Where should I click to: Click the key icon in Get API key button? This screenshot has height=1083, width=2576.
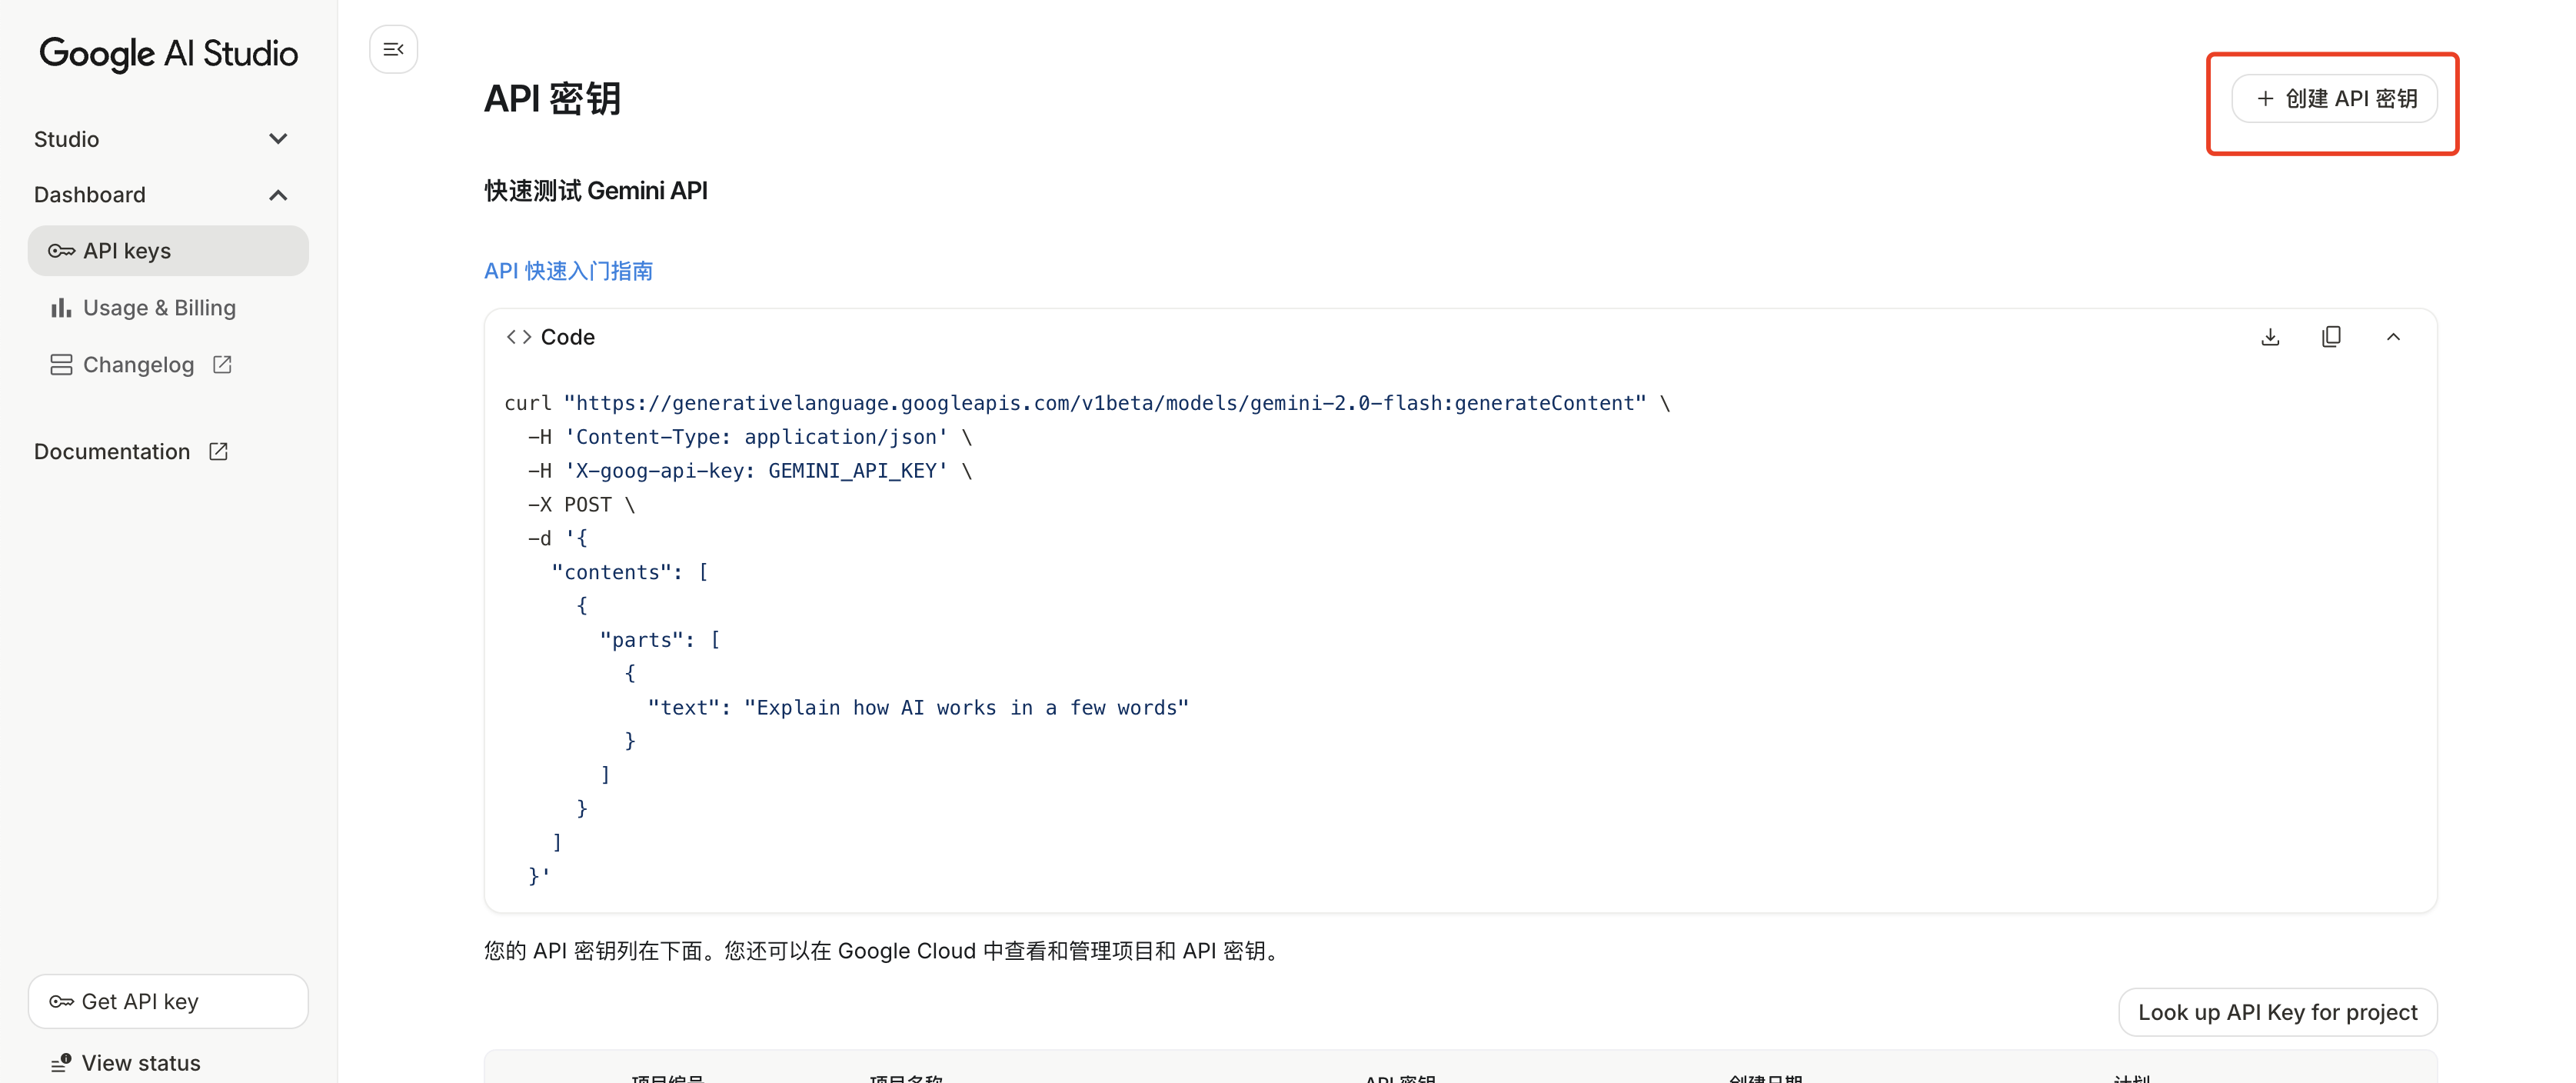(62, 1001)
